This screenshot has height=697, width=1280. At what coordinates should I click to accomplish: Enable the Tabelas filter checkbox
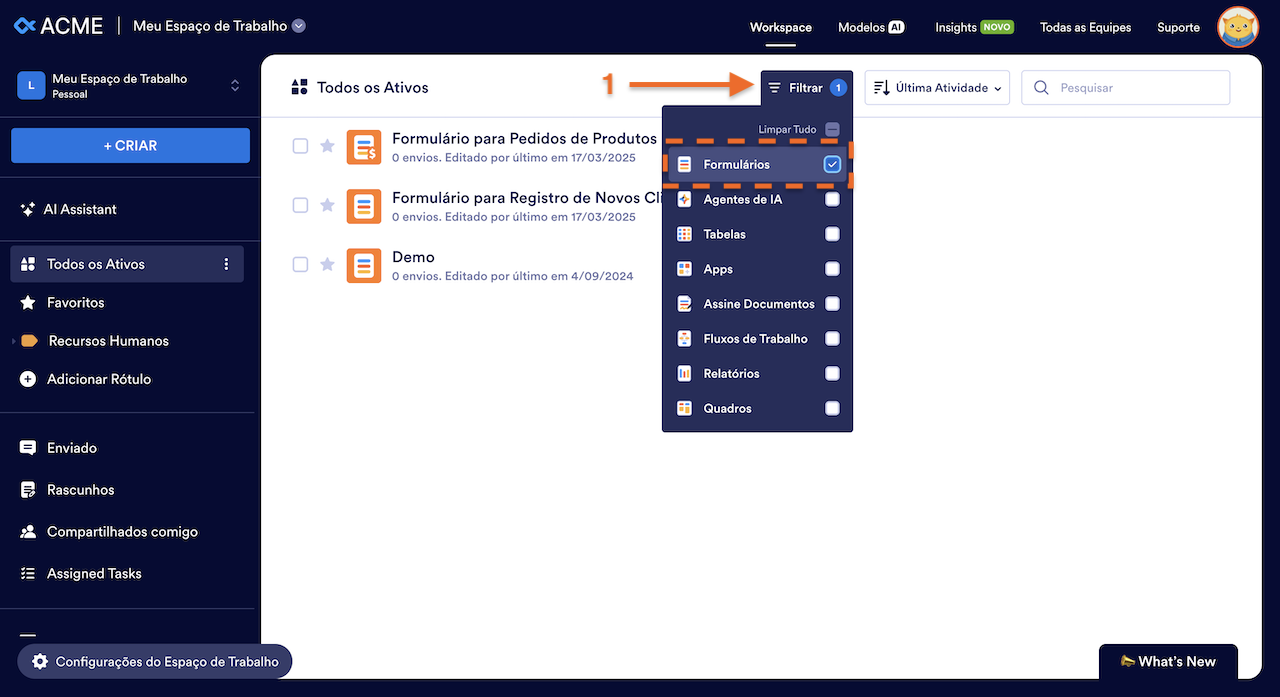(832, 234)
